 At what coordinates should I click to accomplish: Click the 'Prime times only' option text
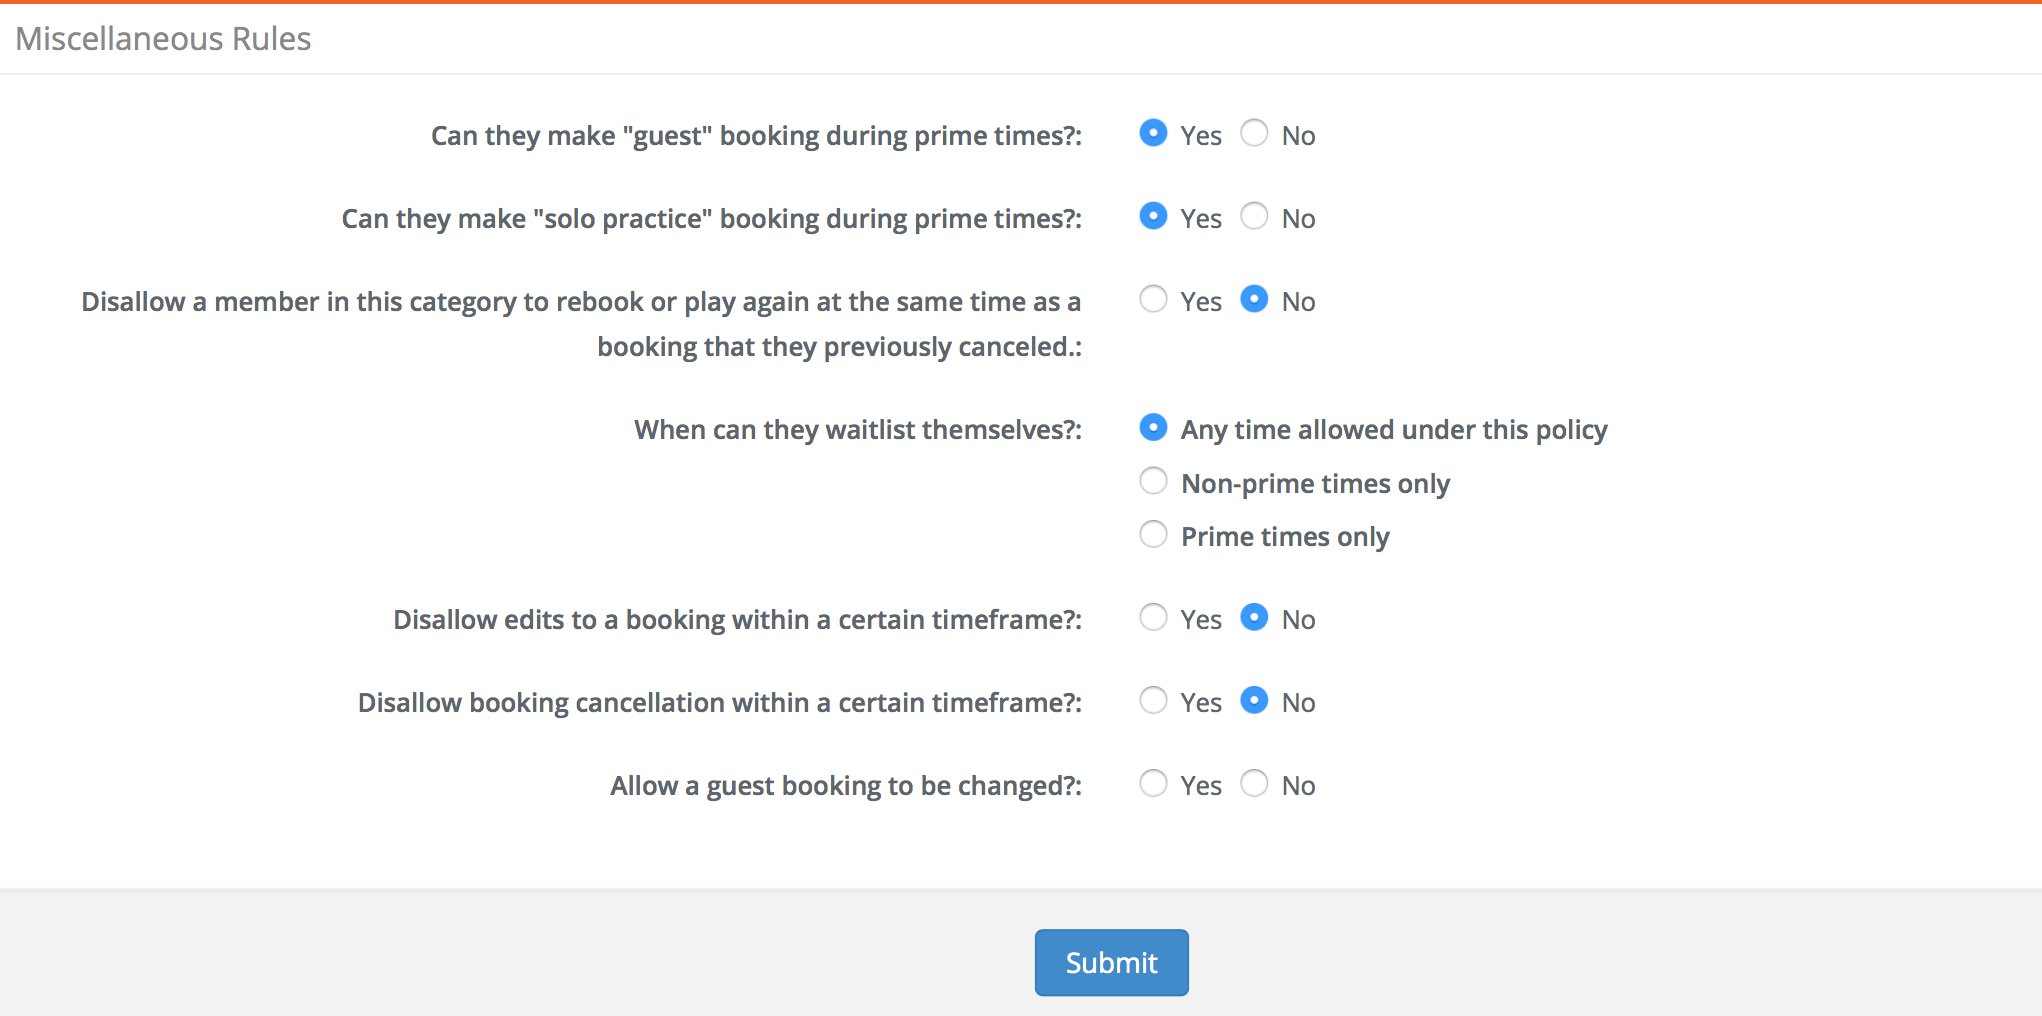(x=1285, y=537)
